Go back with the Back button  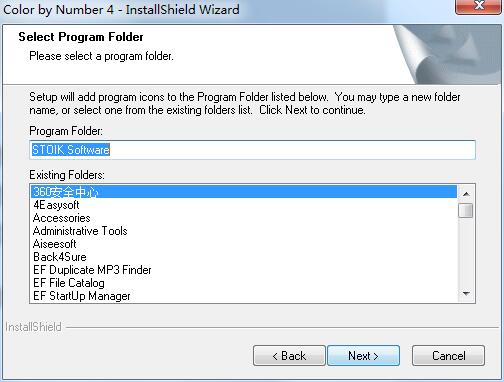click(x=289, y=356)
